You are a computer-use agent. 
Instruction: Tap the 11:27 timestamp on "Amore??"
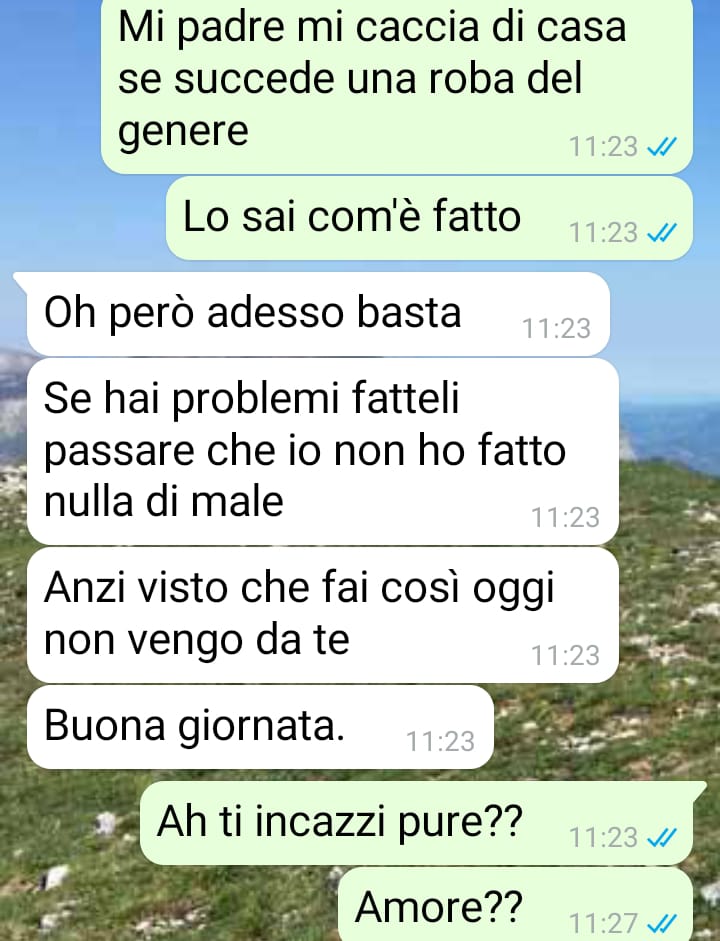click(x=603, y=923)
